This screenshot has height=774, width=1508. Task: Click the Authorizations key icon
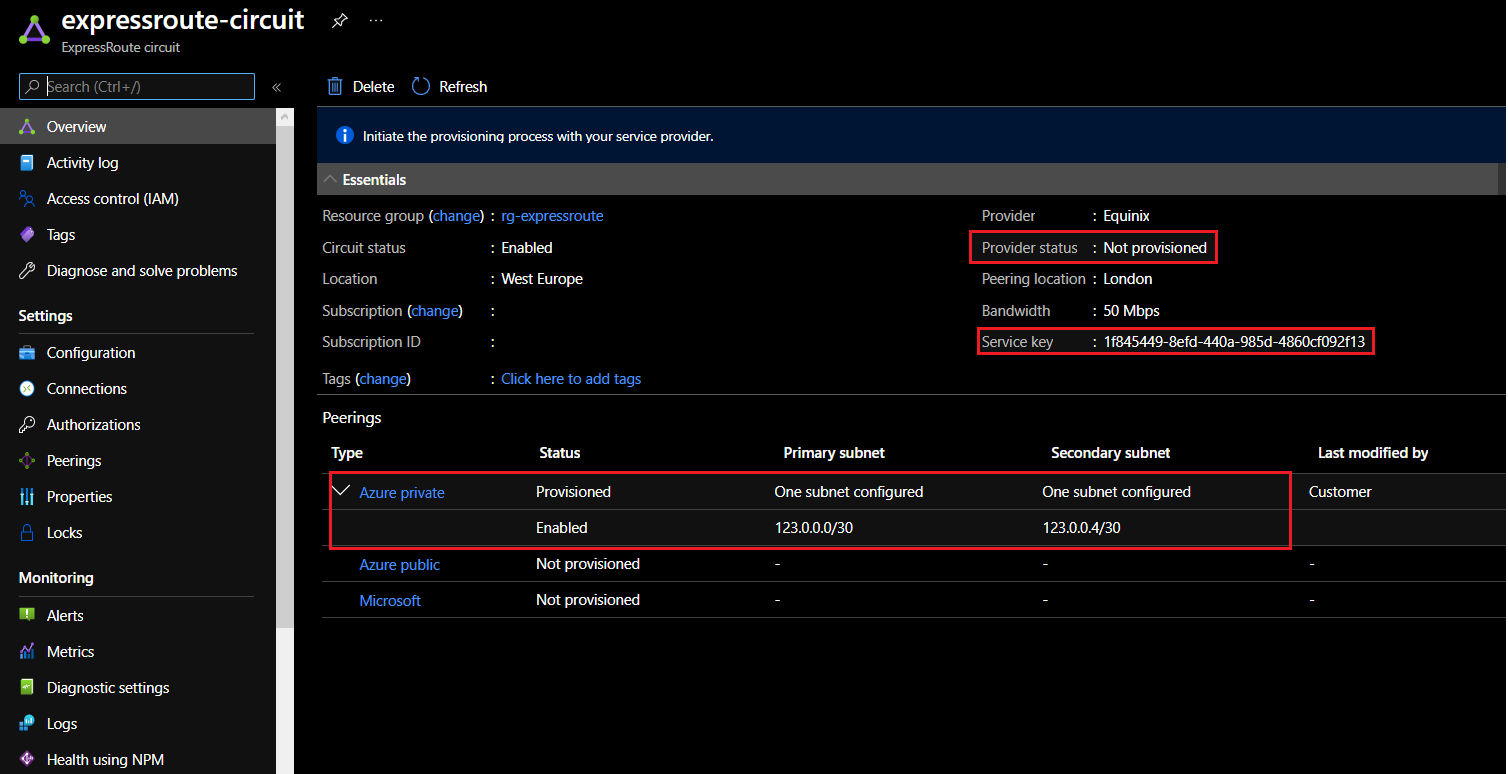(x=27, y=425)
